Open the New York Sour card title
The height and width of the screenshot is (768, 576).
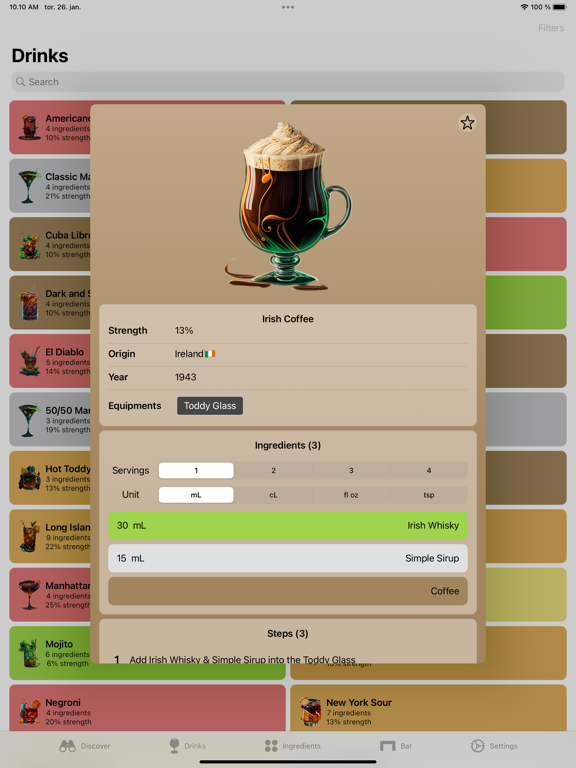(359, 702)
